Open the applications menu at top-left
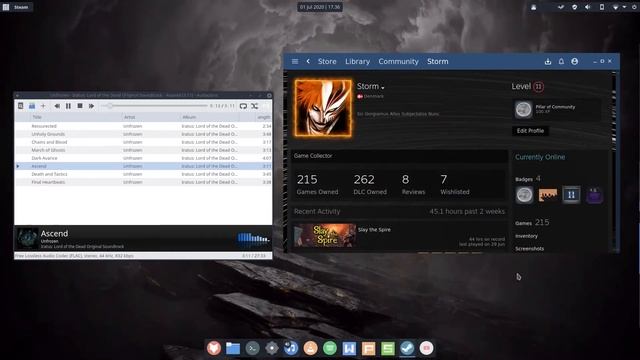Screen dimensions: 640x360 tap(6, 7)
